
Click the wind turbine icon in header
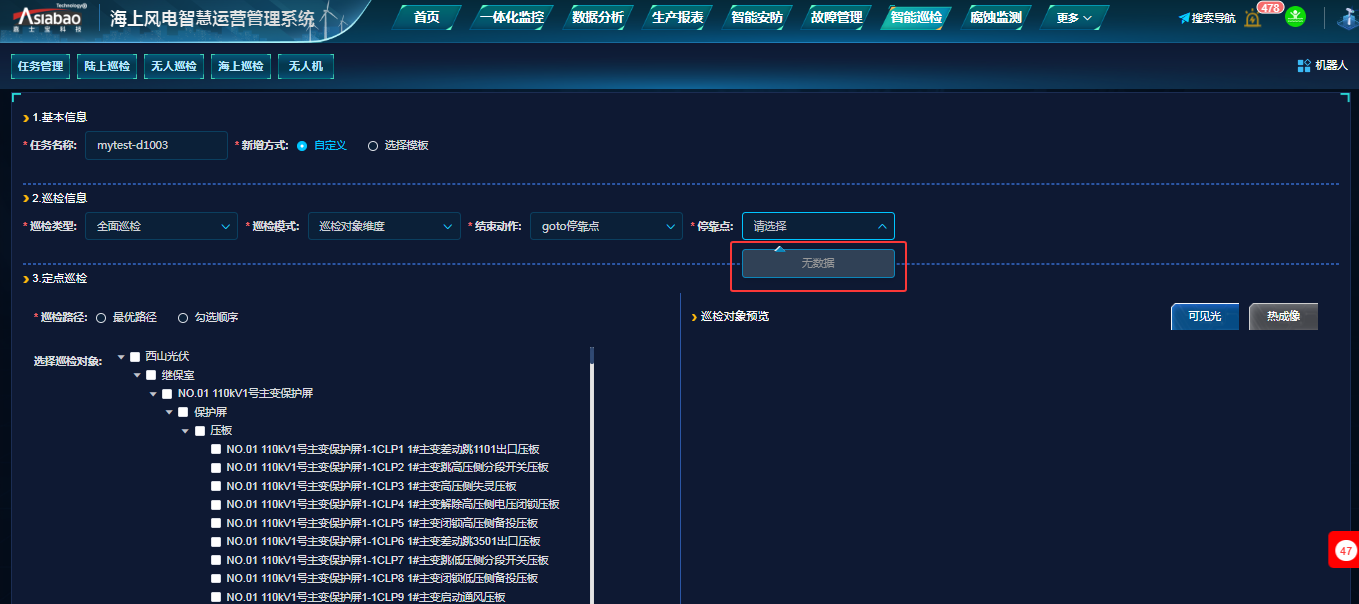point(1345,17)
